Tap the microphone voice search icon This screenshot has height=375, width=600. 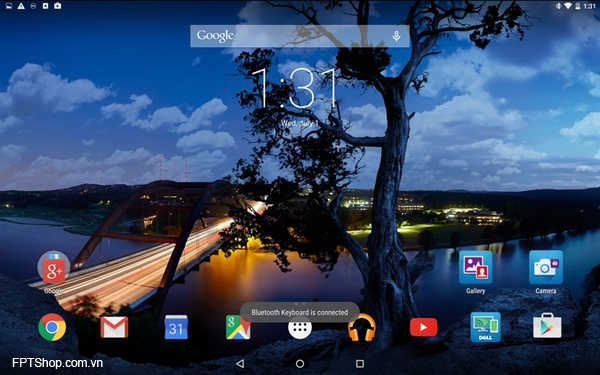point(396,36)
